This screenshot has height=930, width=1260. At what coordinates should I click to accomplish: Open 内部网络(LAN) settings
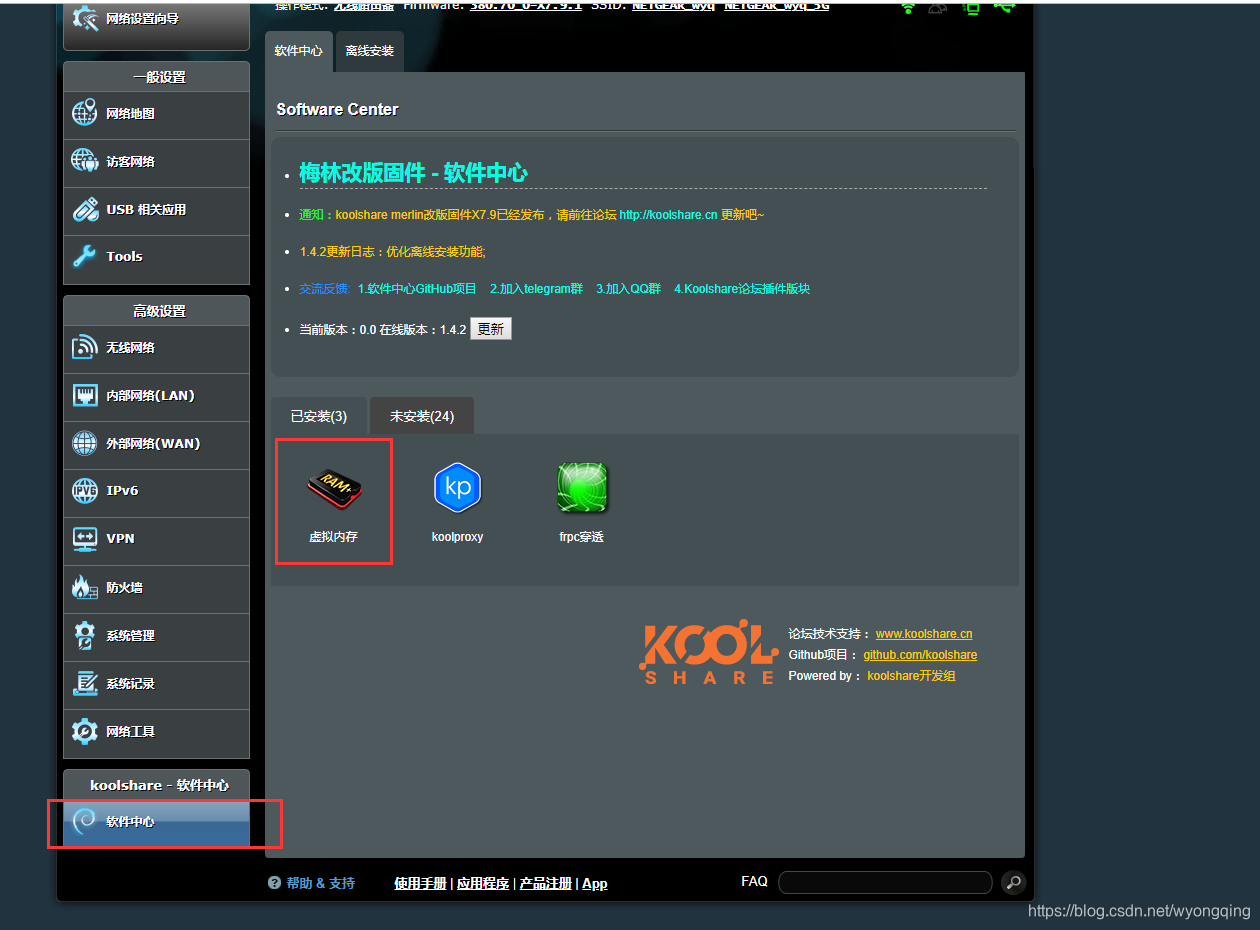(x=156, y=396)
